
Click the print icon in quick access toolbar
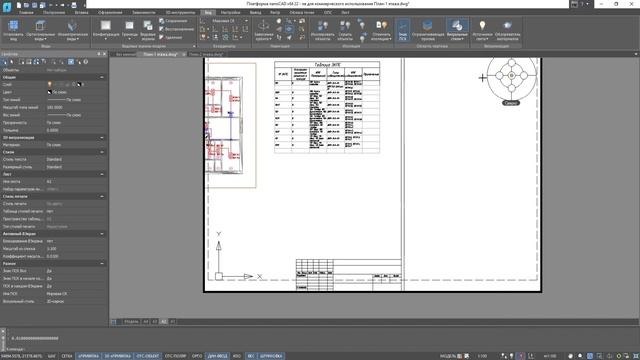pos(74,5)
